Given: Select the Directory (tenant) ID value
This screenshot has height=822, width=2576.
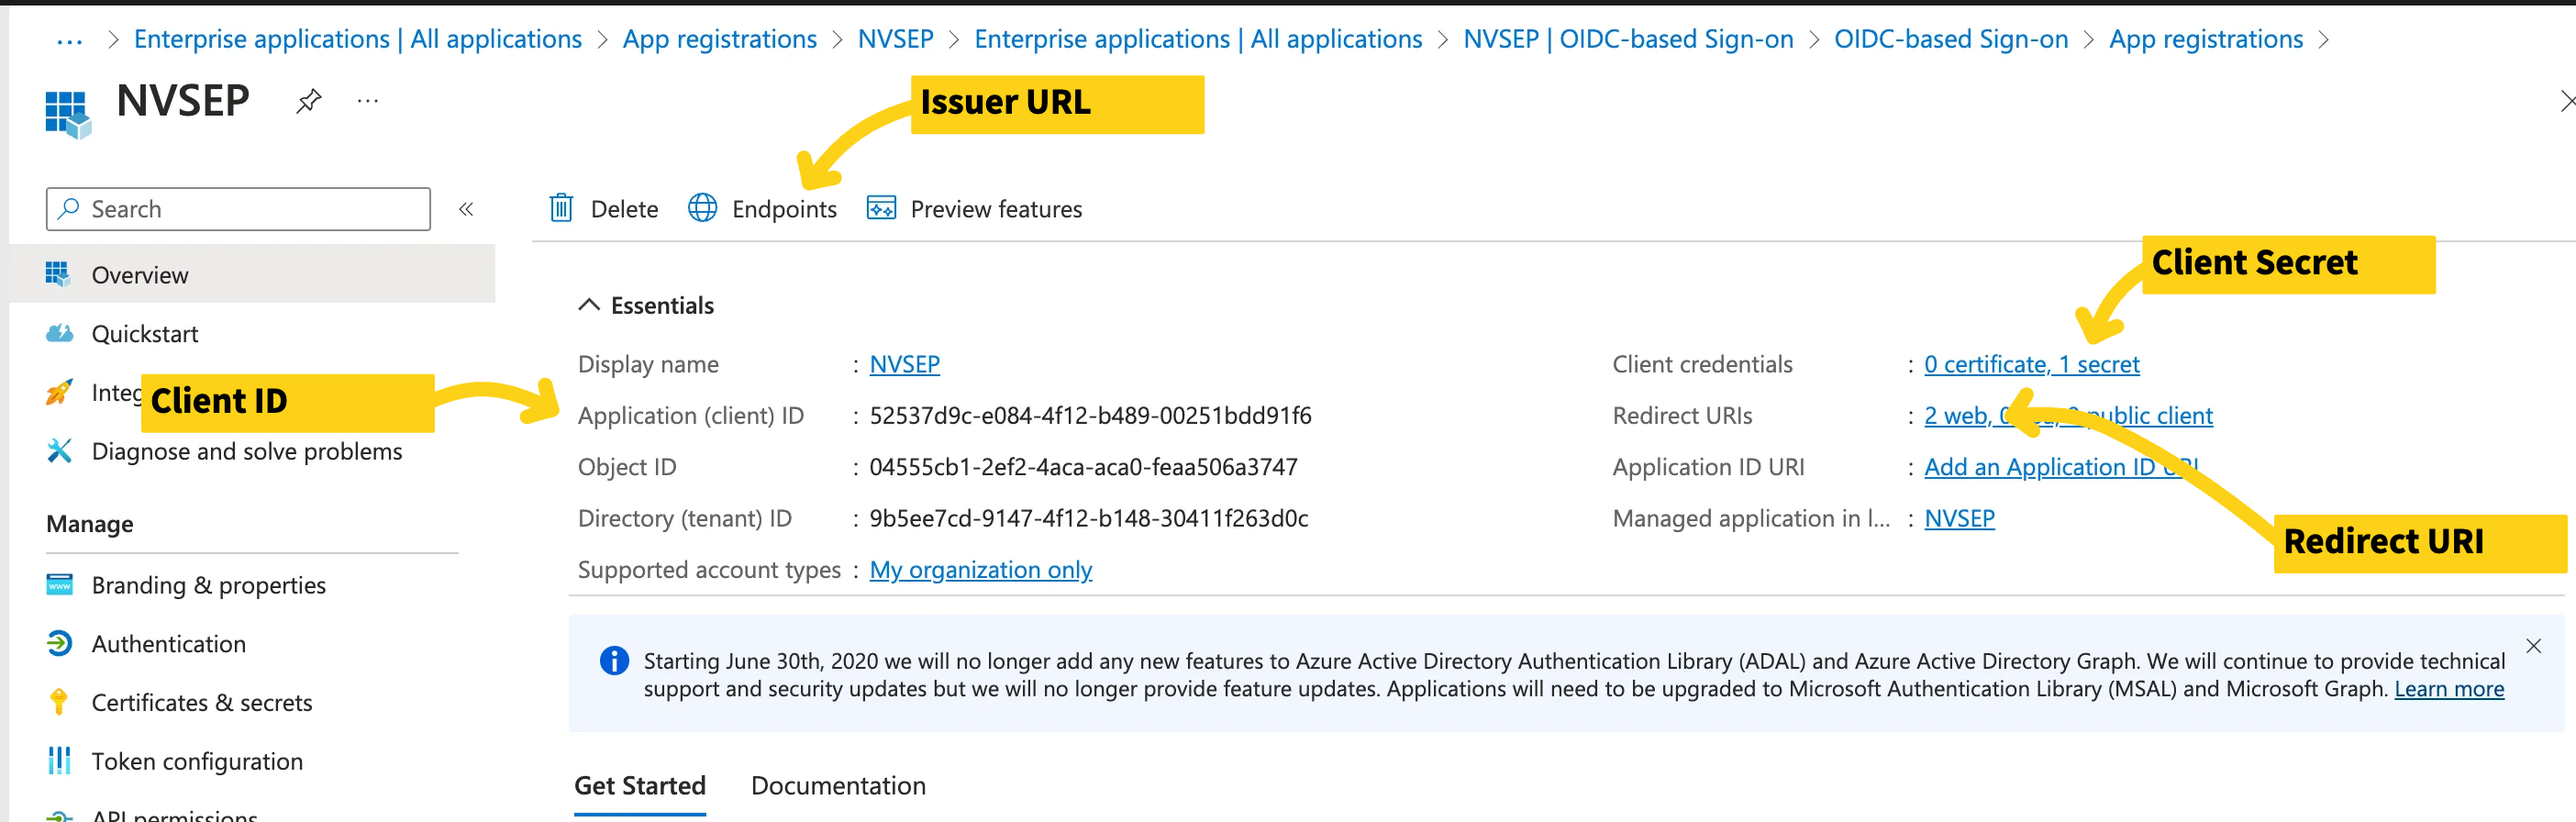Looking at the screenshot, I should tap(1088, 518).
